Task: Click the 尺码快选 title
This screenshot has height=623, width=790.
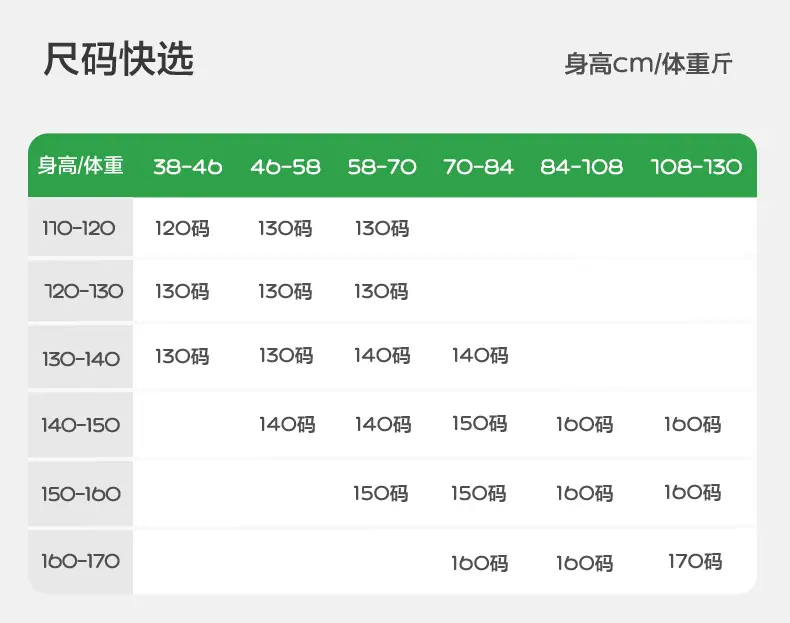Action: point(119,59)
